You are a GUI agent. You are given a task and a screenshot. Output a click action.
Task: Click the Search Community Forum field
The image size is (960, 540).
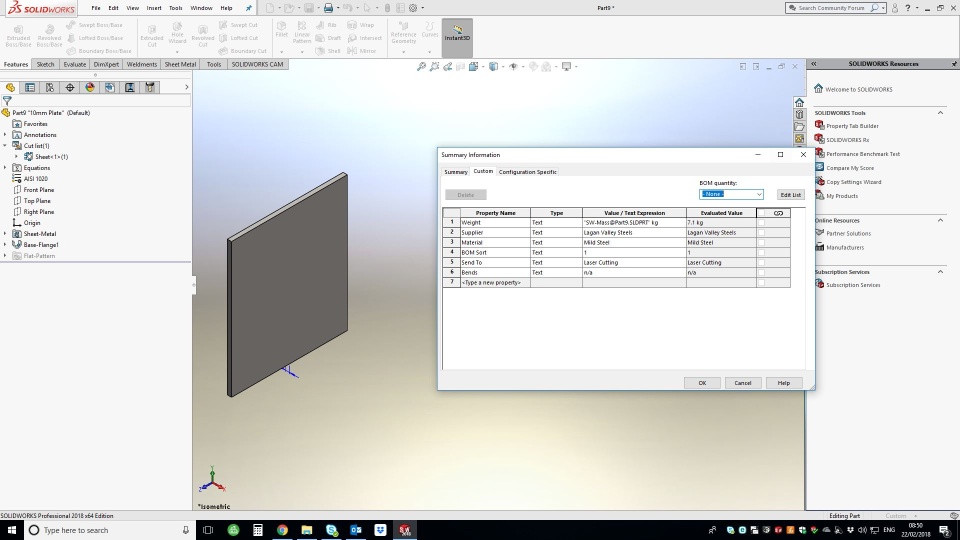[x=831, y=8]
